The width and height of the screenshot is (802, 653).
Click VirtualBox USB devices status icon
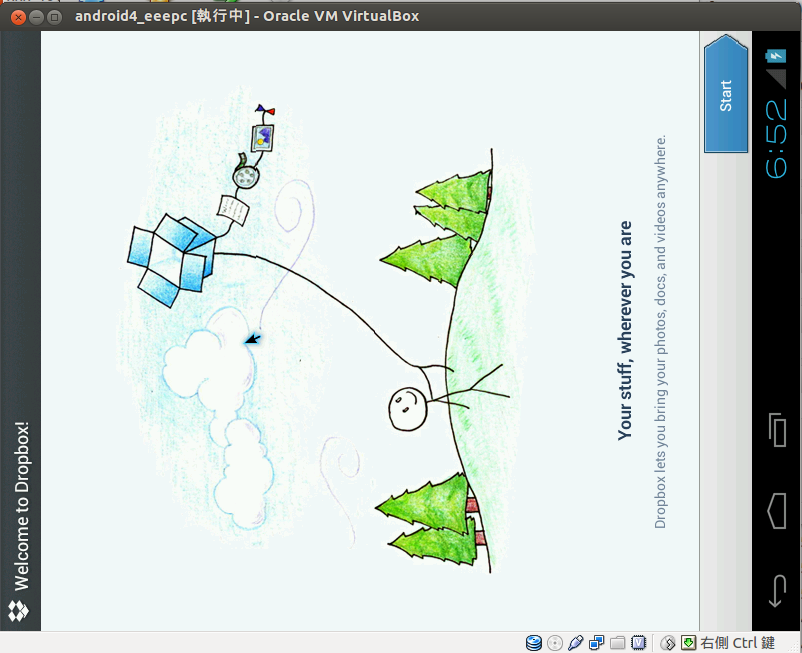[x=575, y=643]
